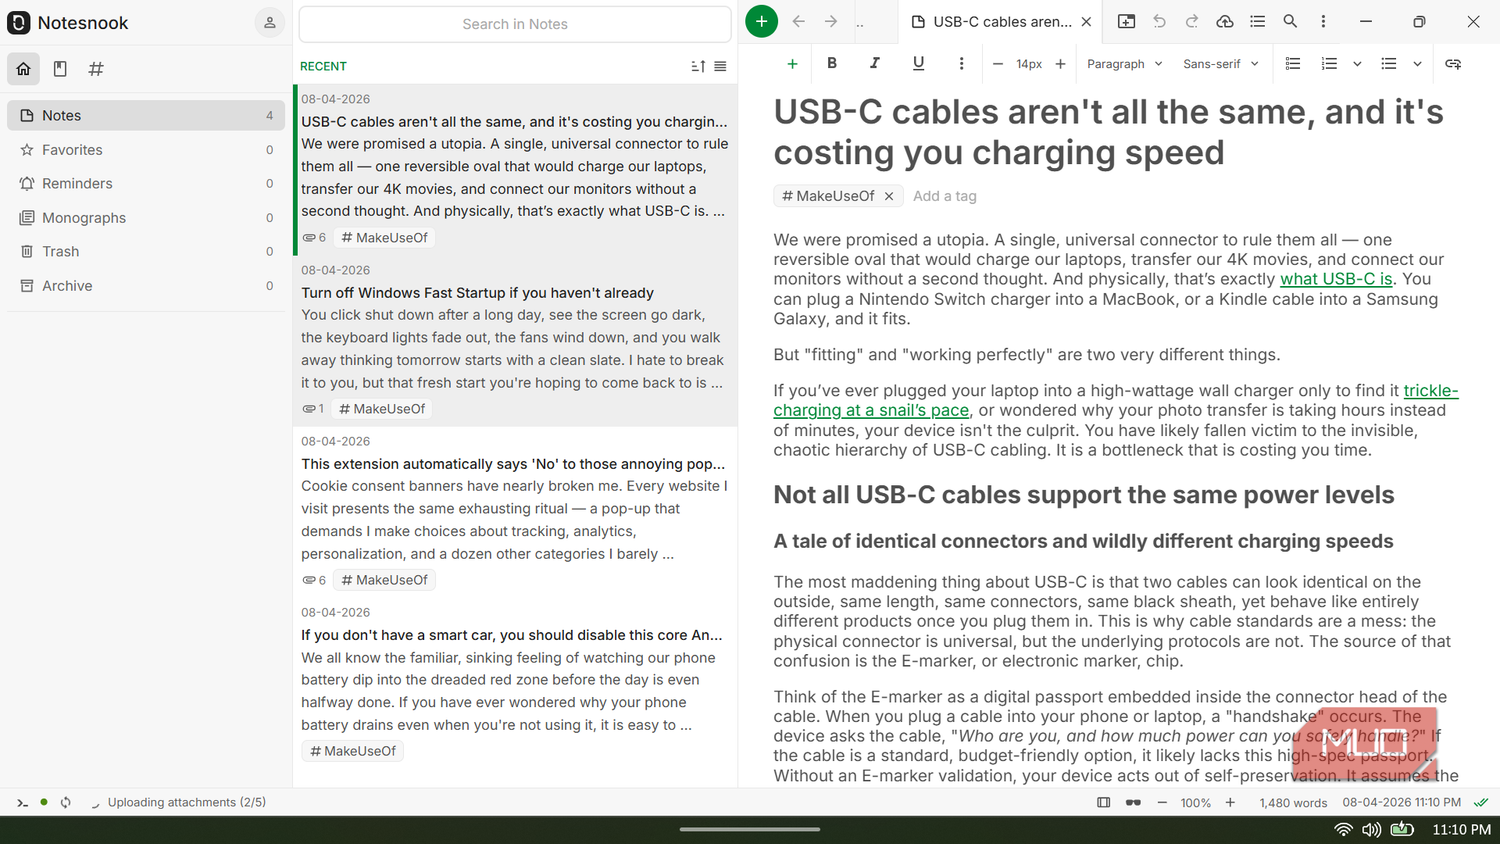Redo the last edit
Image resolution: width=1500 pixels, height=844 pixels.
pyautogui.click(x=1192, y=21)
